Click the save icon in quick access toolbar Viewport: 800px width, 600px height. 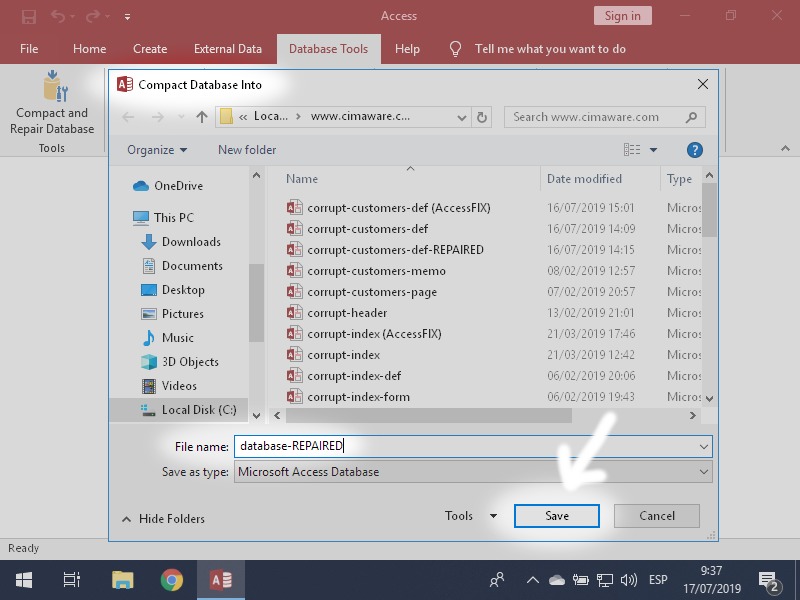(x=29, y=16)
